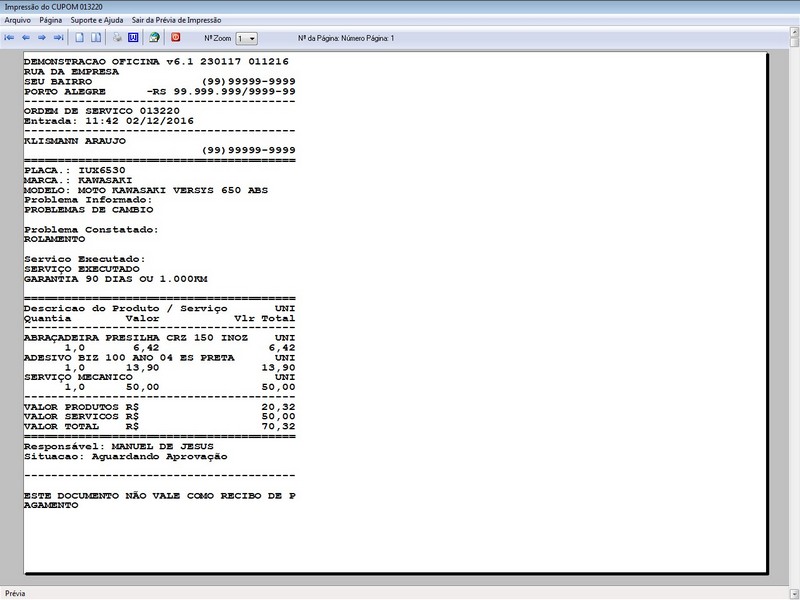This screenshot has width=800, height=600.
Task: Click the 'PROBLEMAS DE CAMBIO' text
Action: [x=88, y=210]
